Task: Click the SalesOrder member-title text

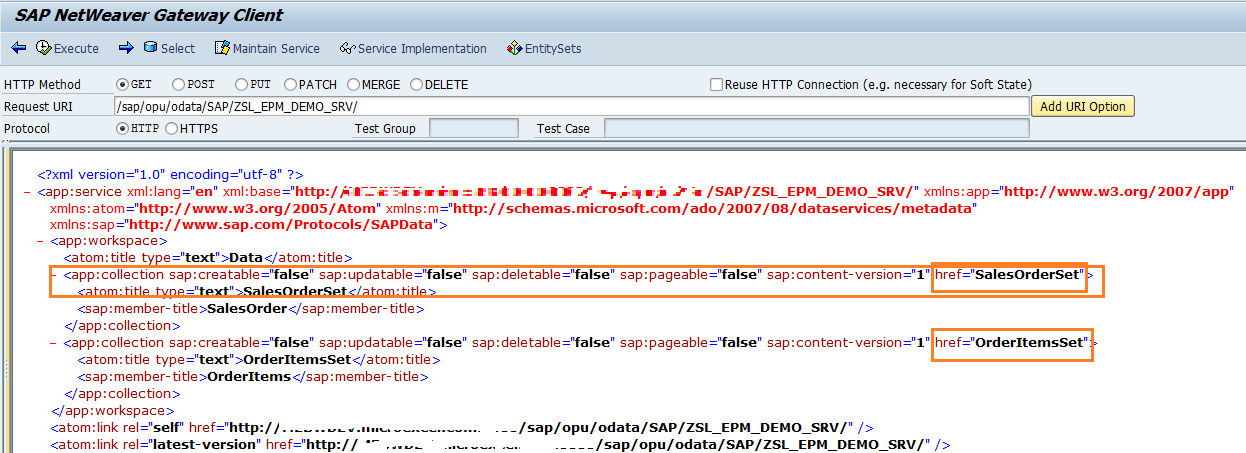Action: (247, 308)
